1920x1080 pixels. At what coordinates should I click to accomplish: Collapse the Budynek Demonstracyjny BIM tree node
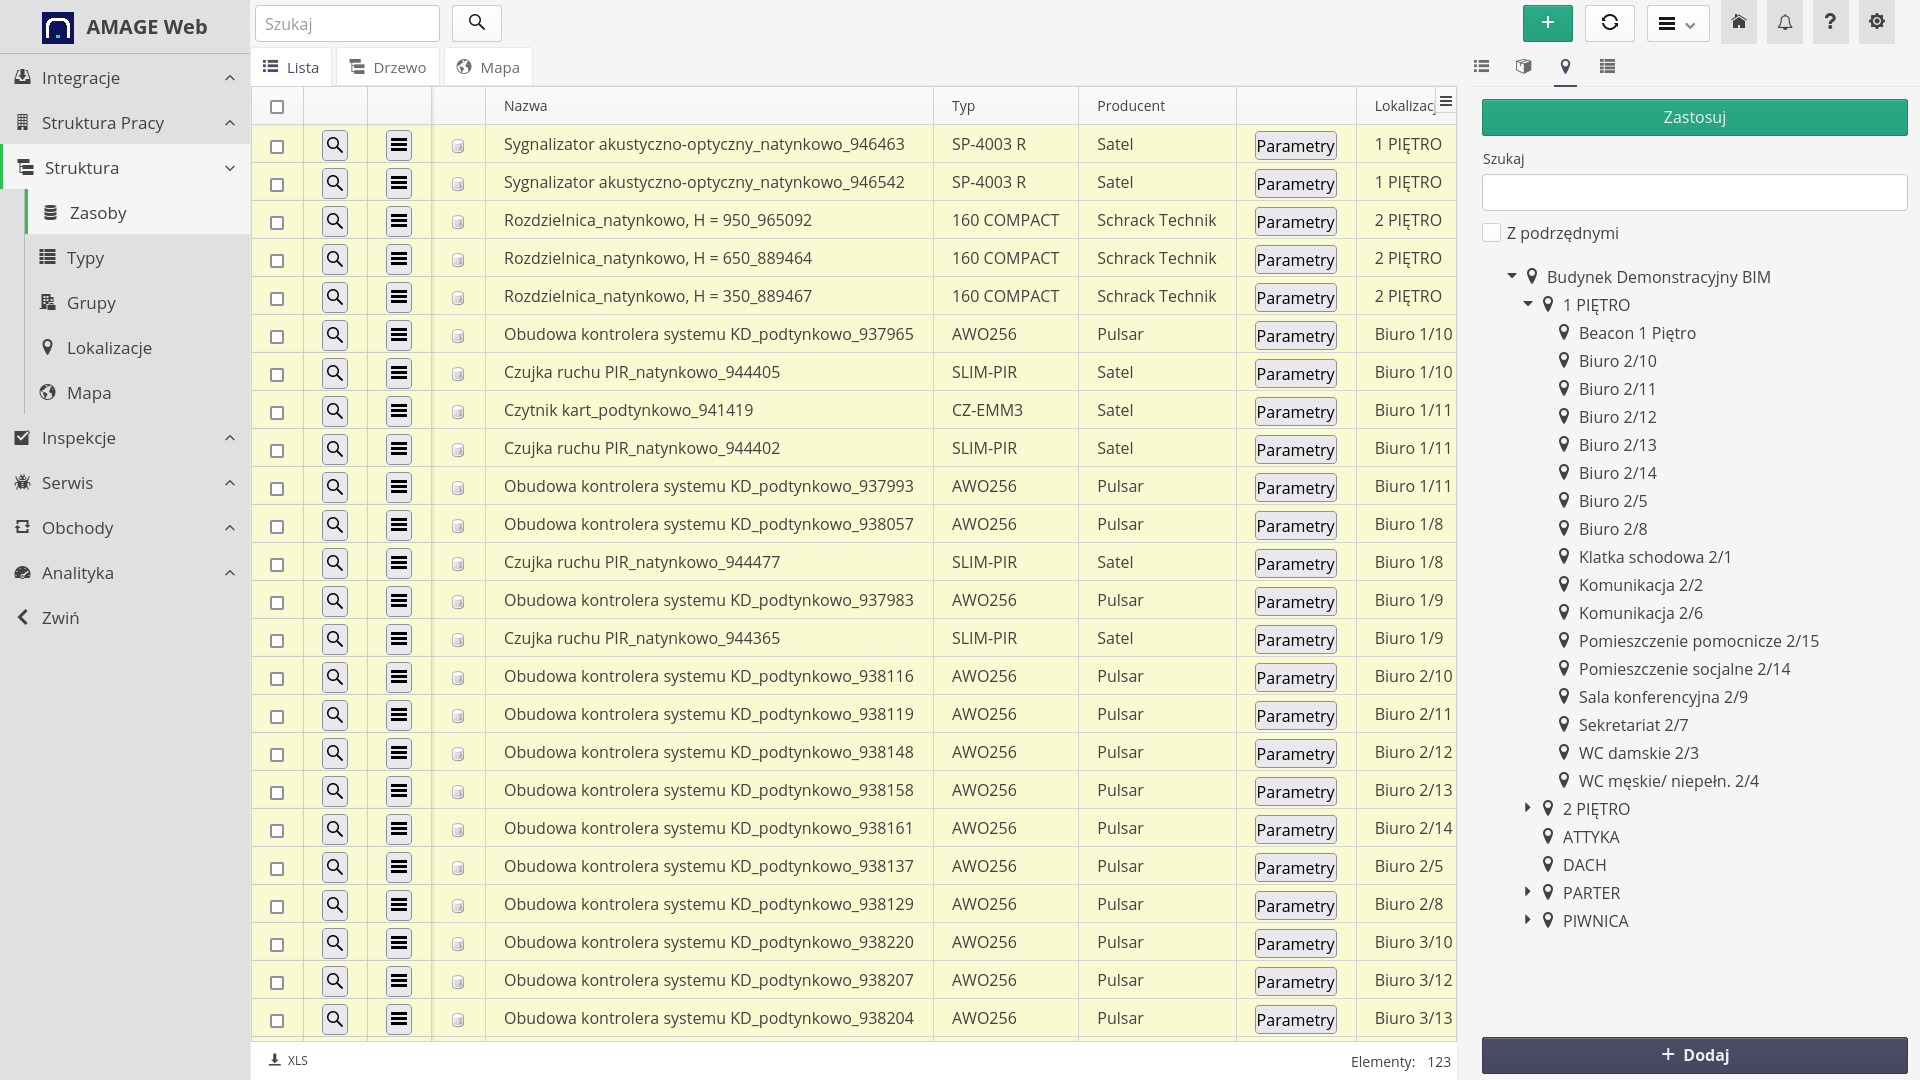[x=1512, y=276]
